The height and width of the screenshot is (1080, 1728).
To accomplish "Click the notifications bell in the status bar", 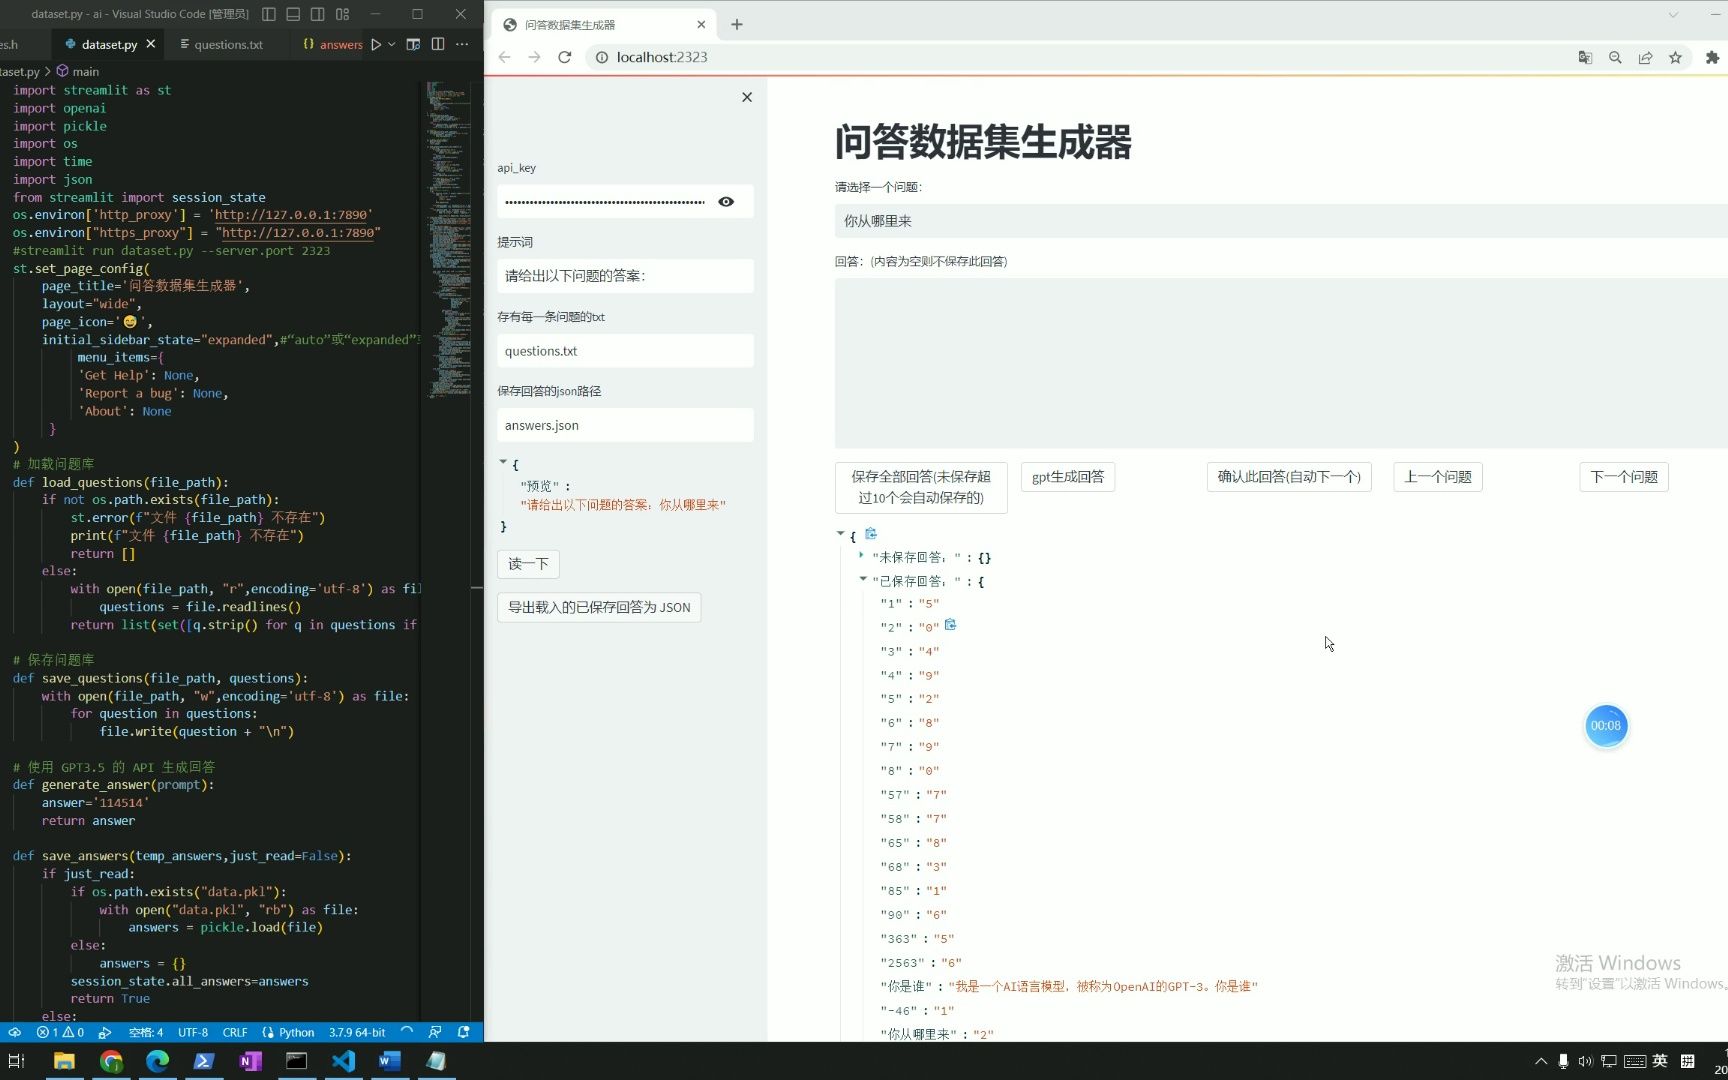I will tap(461, 1032).
